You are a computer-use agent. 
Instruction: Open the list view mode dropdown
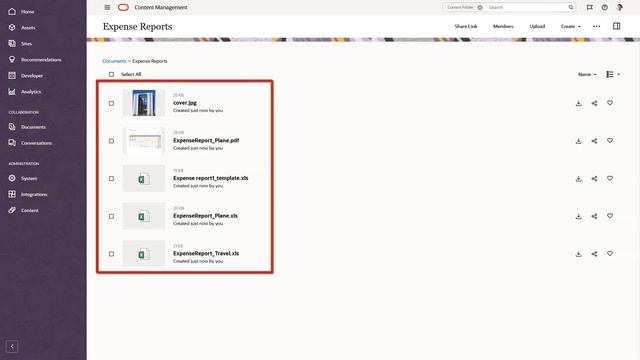click(613, 74)
